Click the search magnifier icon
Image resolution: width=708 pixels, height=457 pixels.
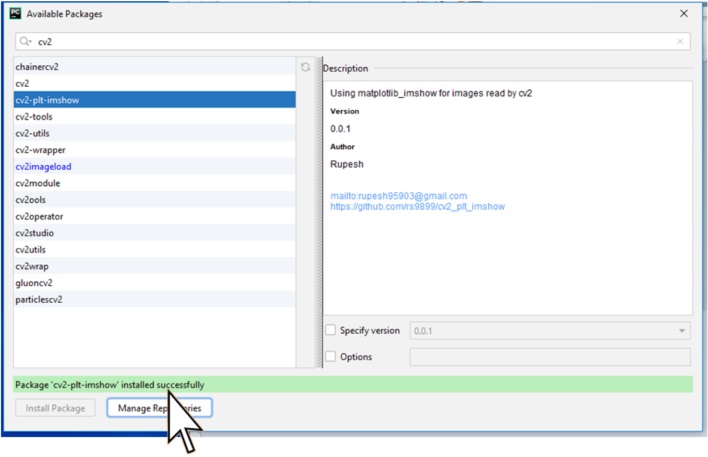point(25,42)
